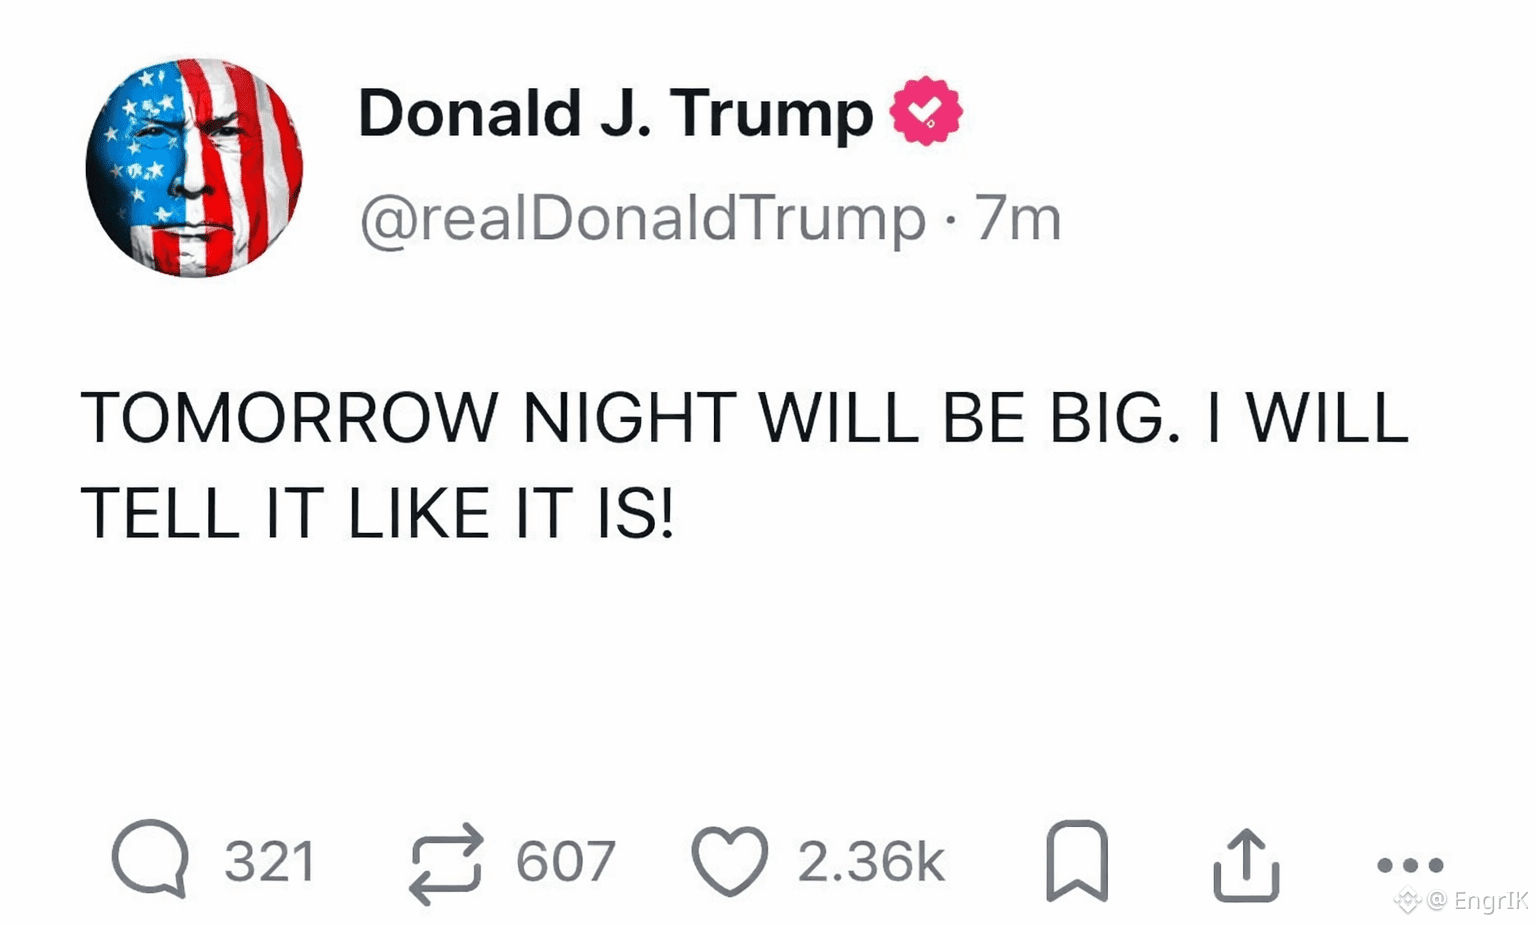This screenshot has height=925, width=1536.
Task: Click the watermark logo beside EngrIK
Action: tap(1408, 900)
